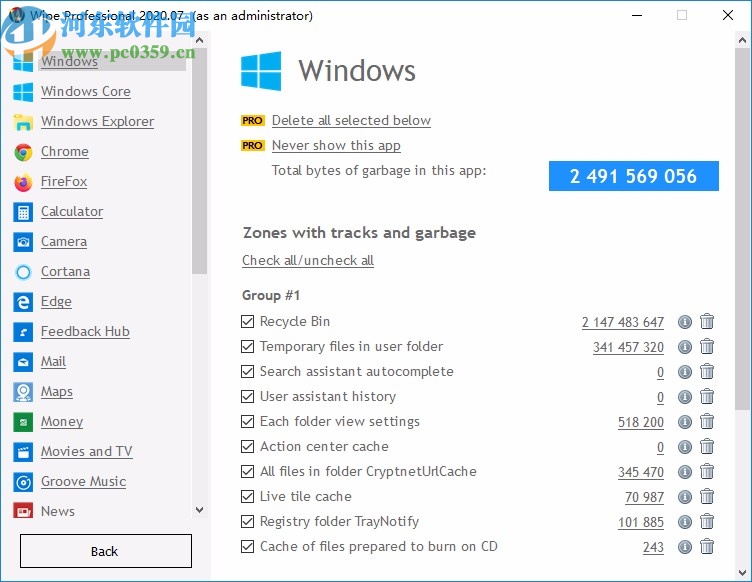The height and width of the screenshot is (582, 752).
Task: Click sidebar scroll up arrow
Action: (200, 40)
